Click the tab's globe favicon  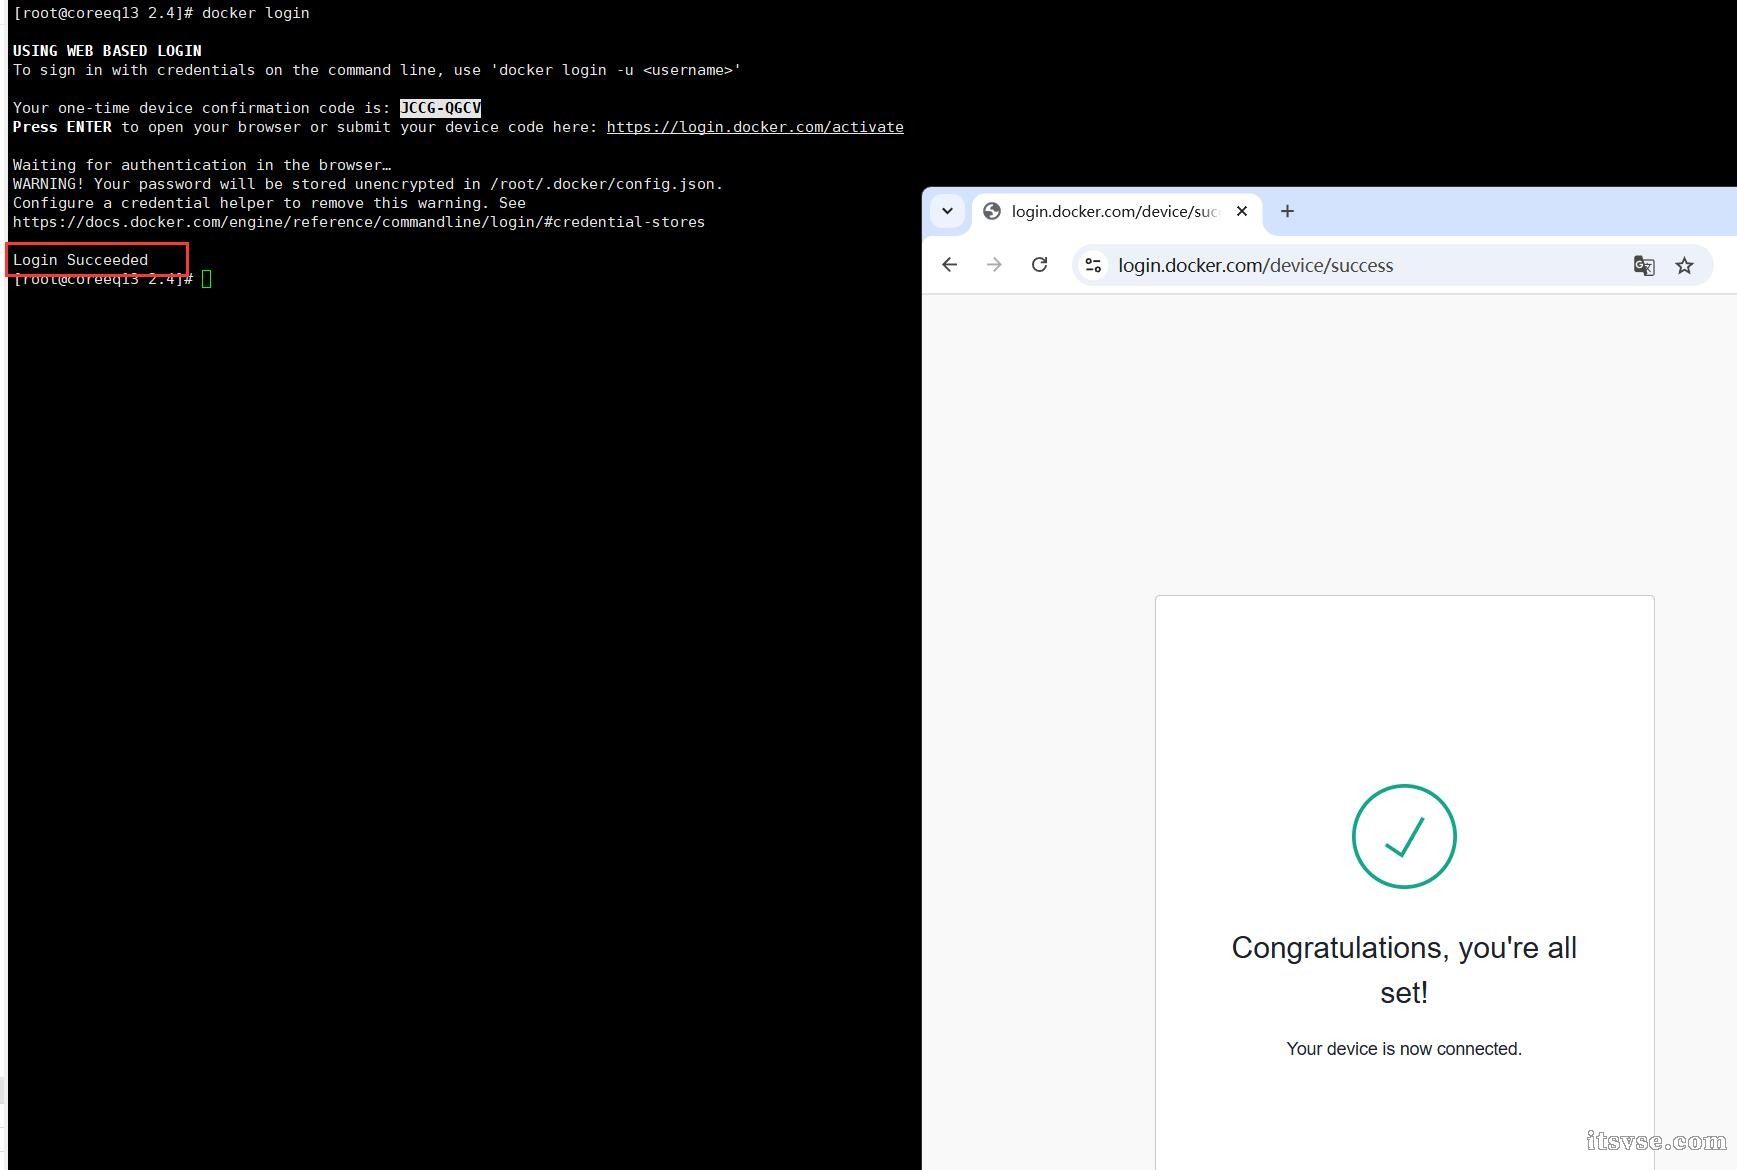coord(992,211)
